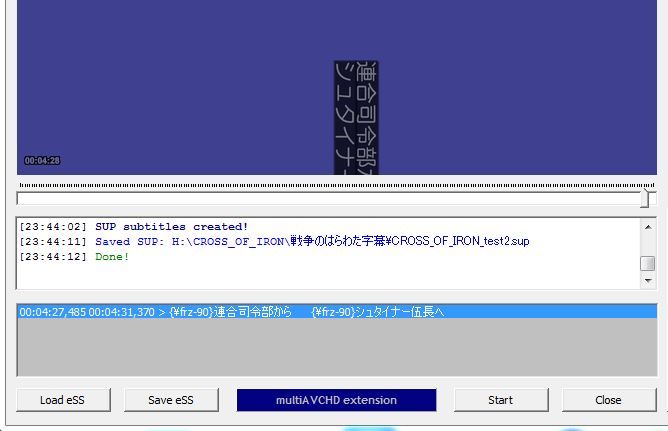Select the subtitle row starting 00:04:27,485

pos(337,312)
